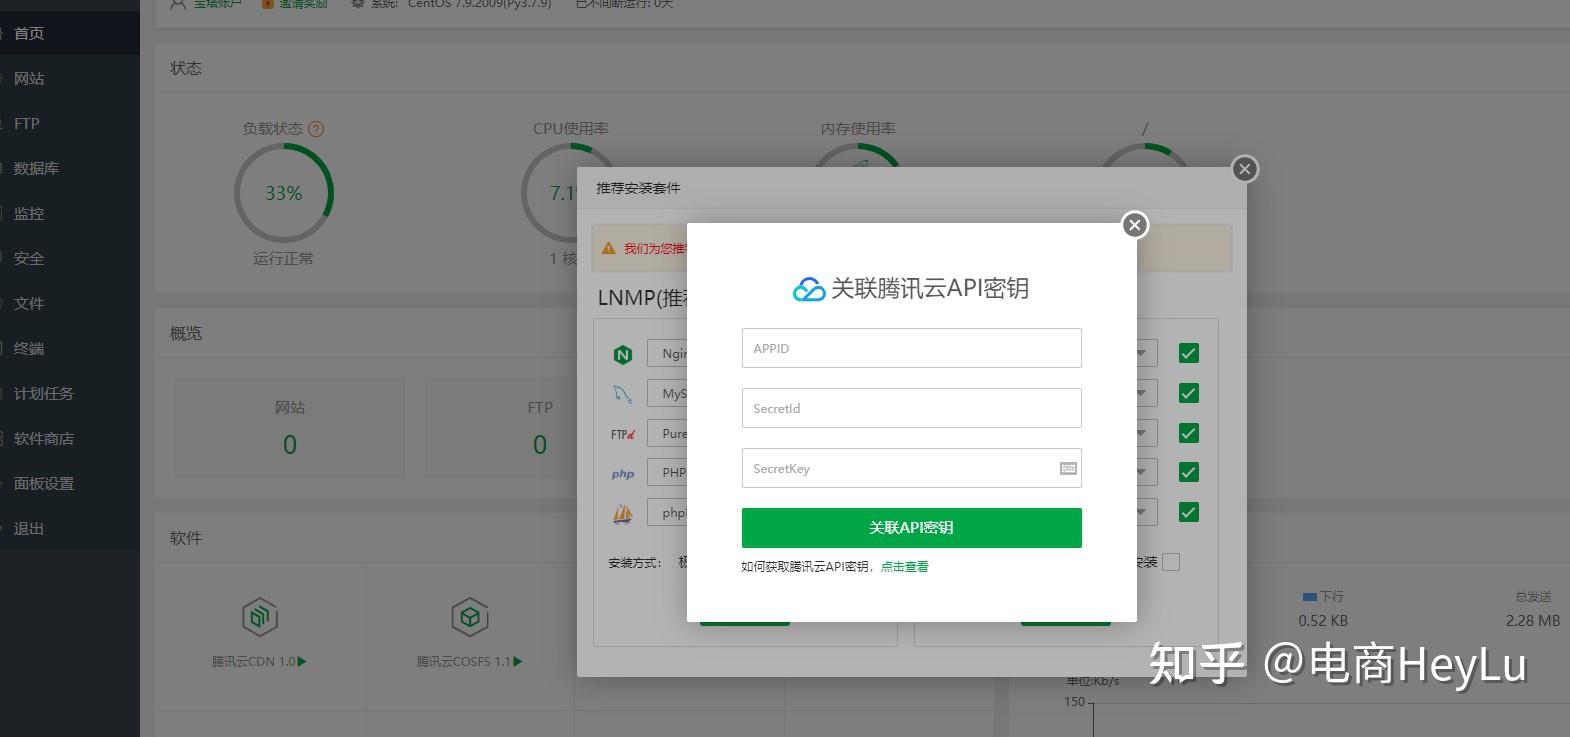Click the 腾讯云COSFS software icon
The width and height of the screenshot is (1570, 737).
469,616
